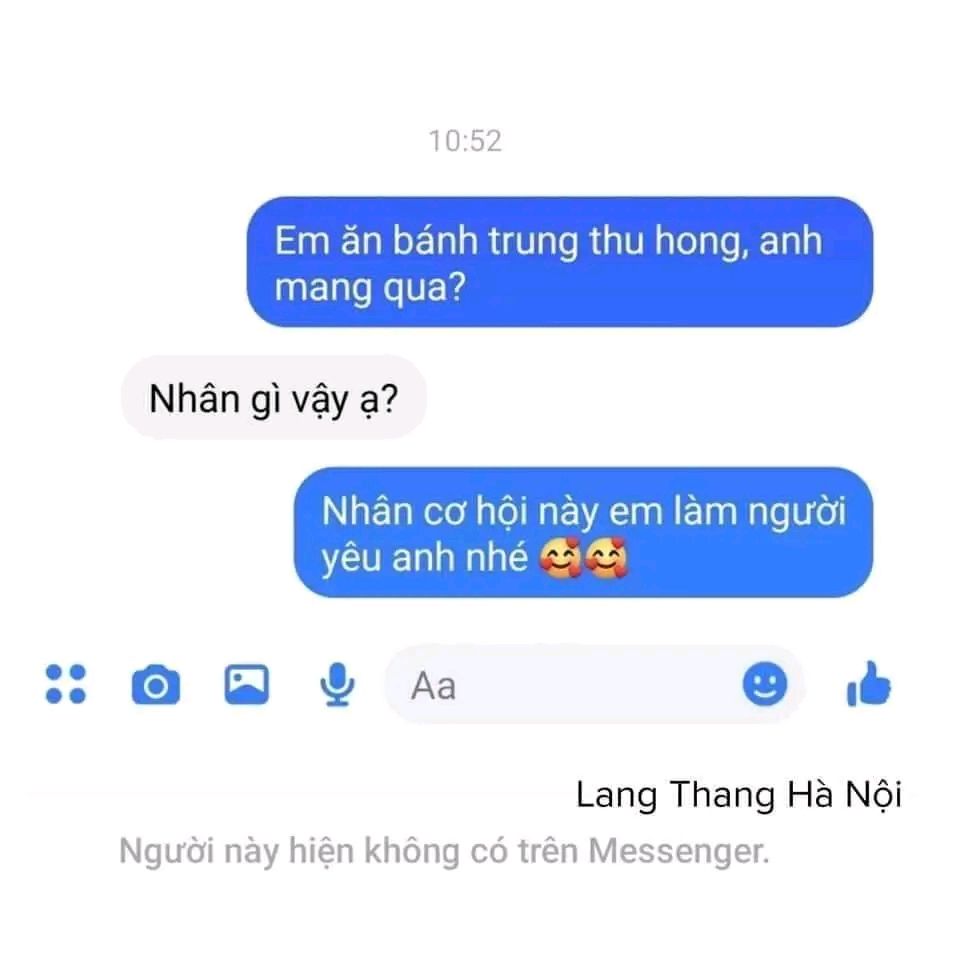Click the 10:52 timestamp
Screen dimensions: 960x960
coord(465,141)
